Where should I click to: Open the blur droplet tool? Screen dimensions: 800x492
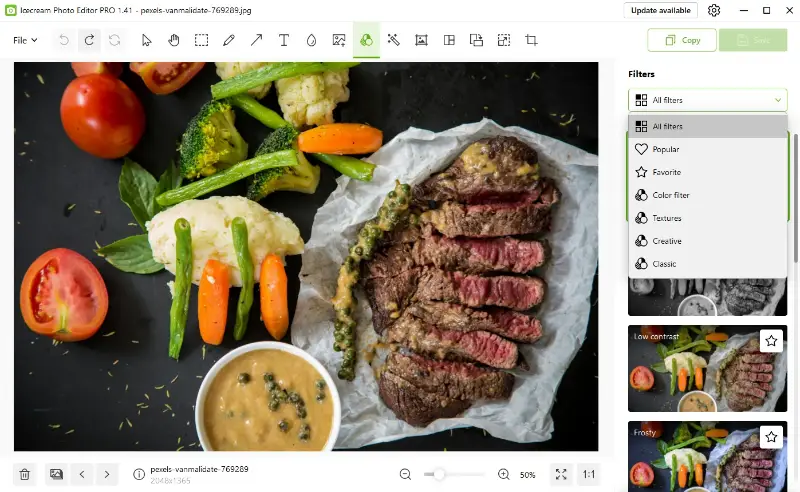[311, 40]
